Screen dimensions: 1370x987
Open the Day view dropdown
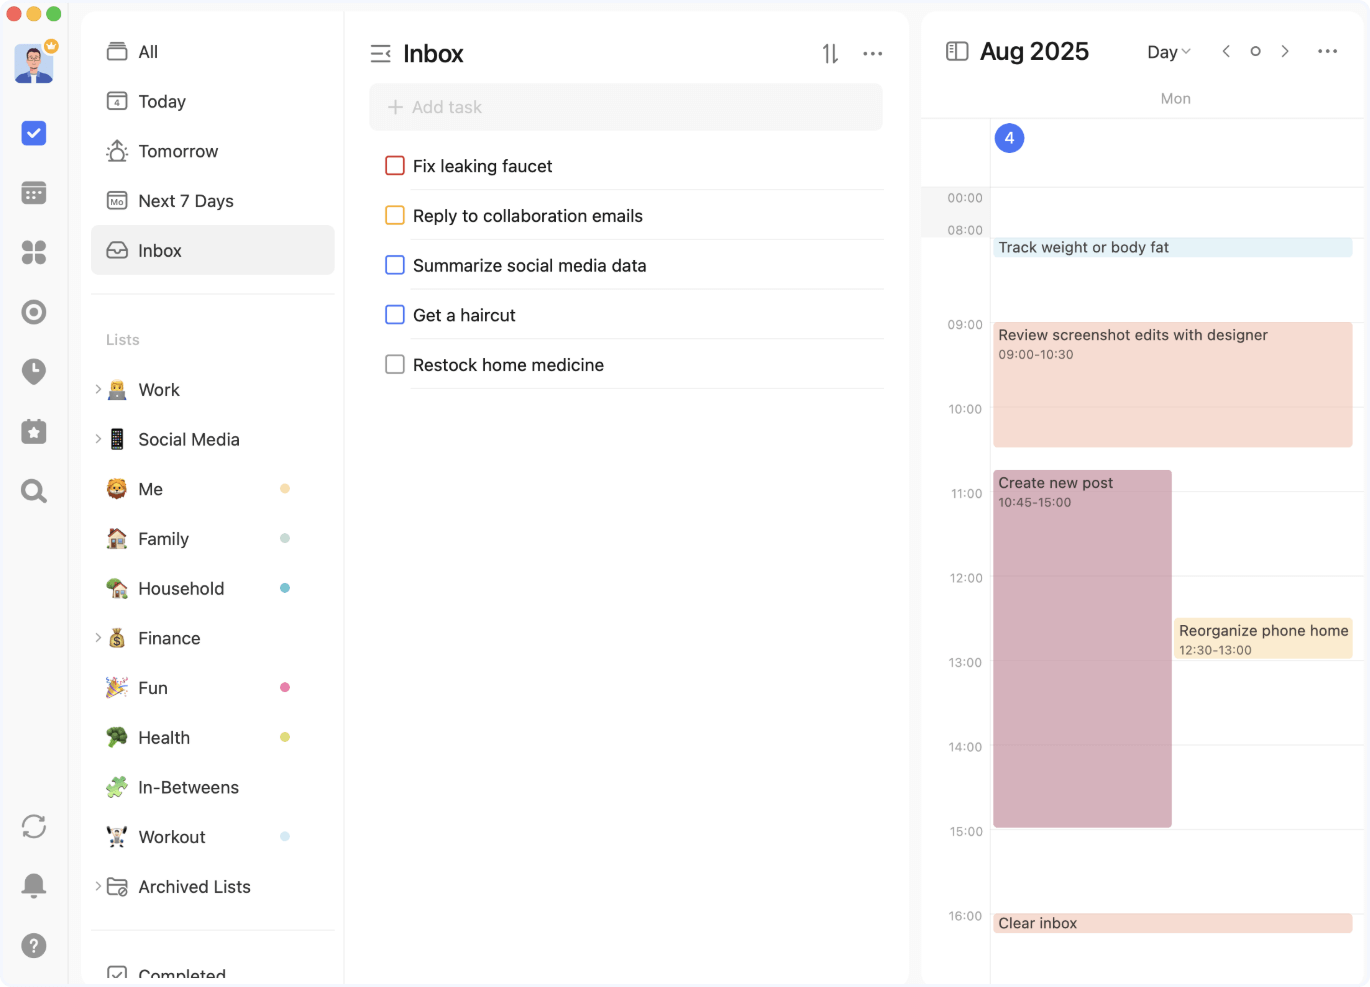tap(1168, 51)
